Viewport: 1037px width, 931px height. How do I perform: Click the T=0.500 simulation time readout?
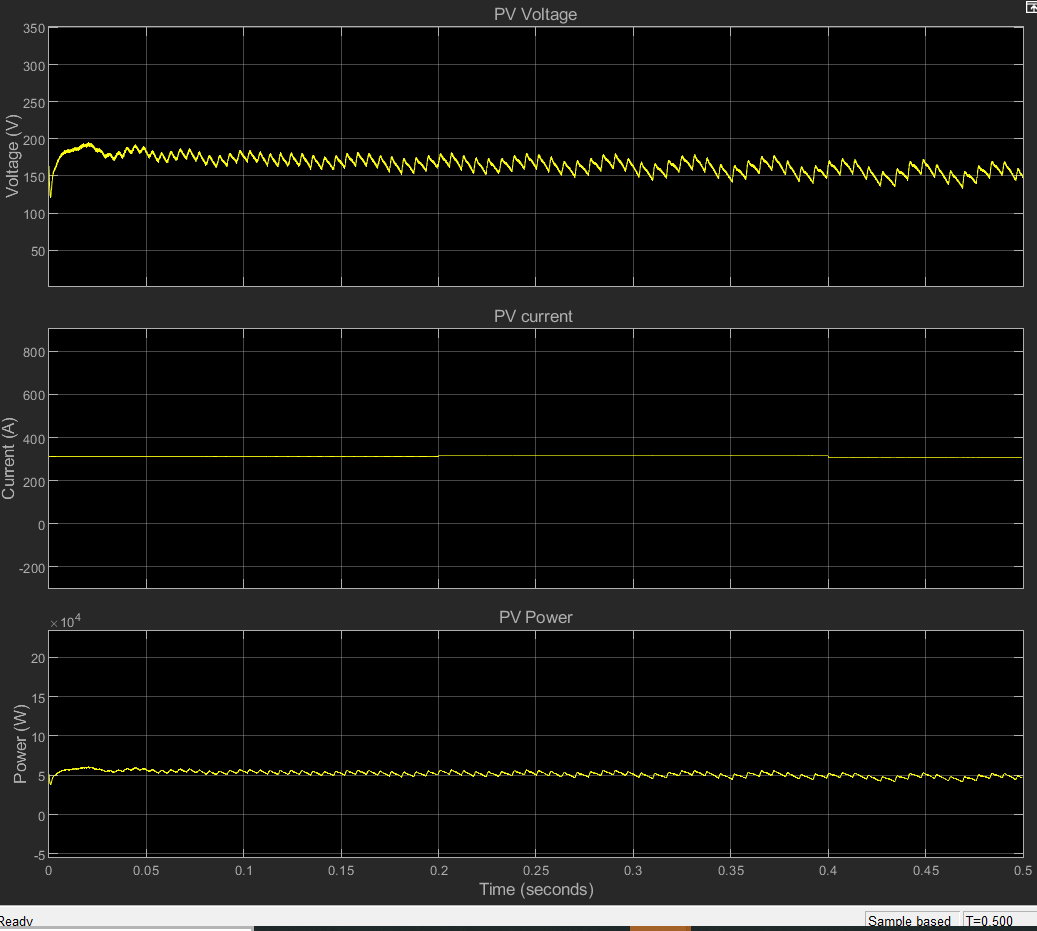(989, 921)
